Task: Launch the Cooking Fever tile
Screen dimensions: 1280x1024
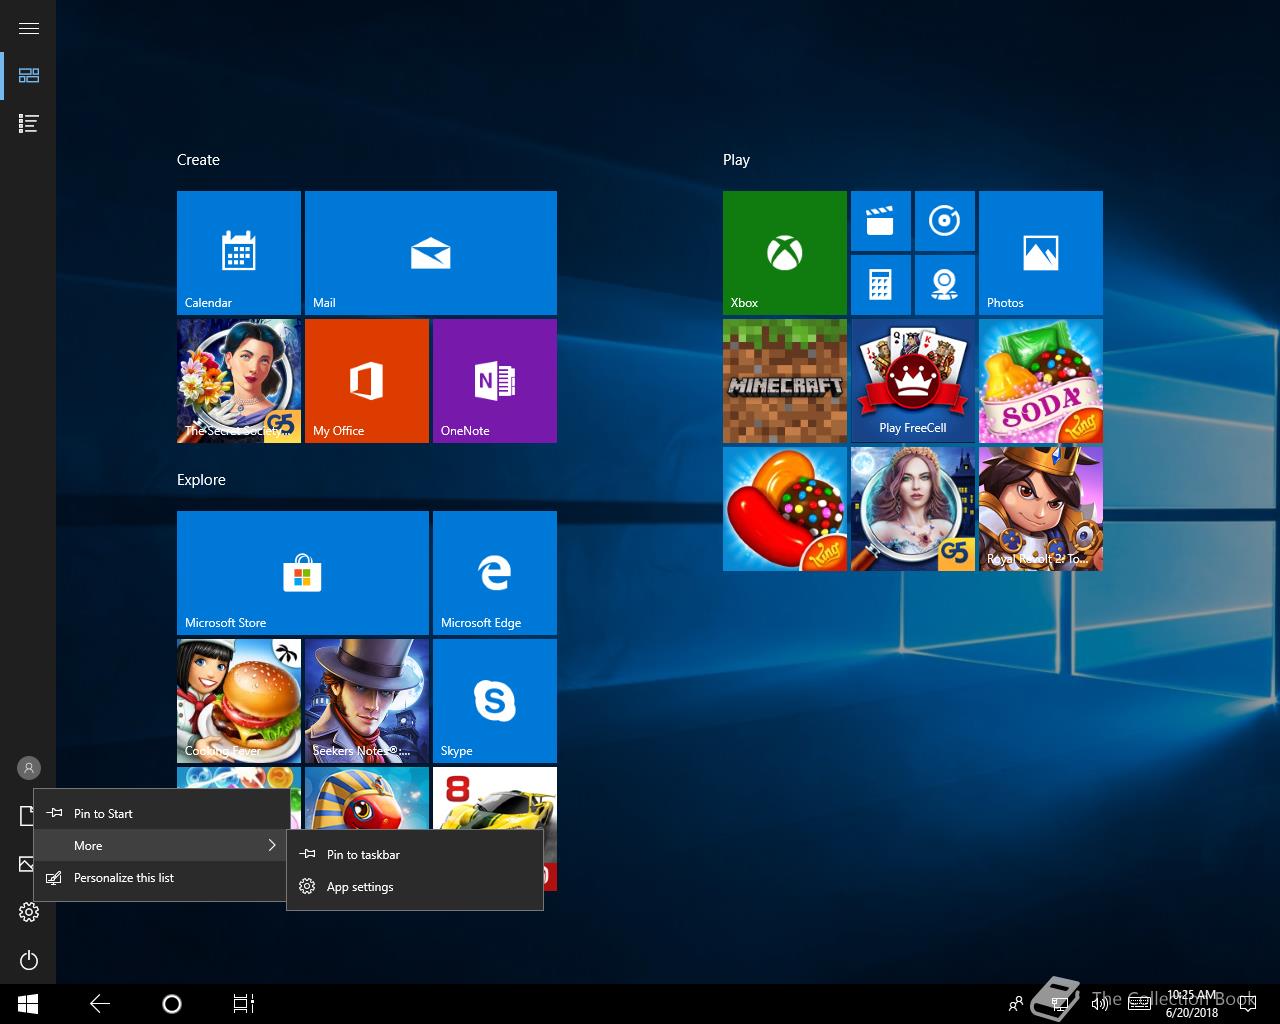Action: click(239, 701)
